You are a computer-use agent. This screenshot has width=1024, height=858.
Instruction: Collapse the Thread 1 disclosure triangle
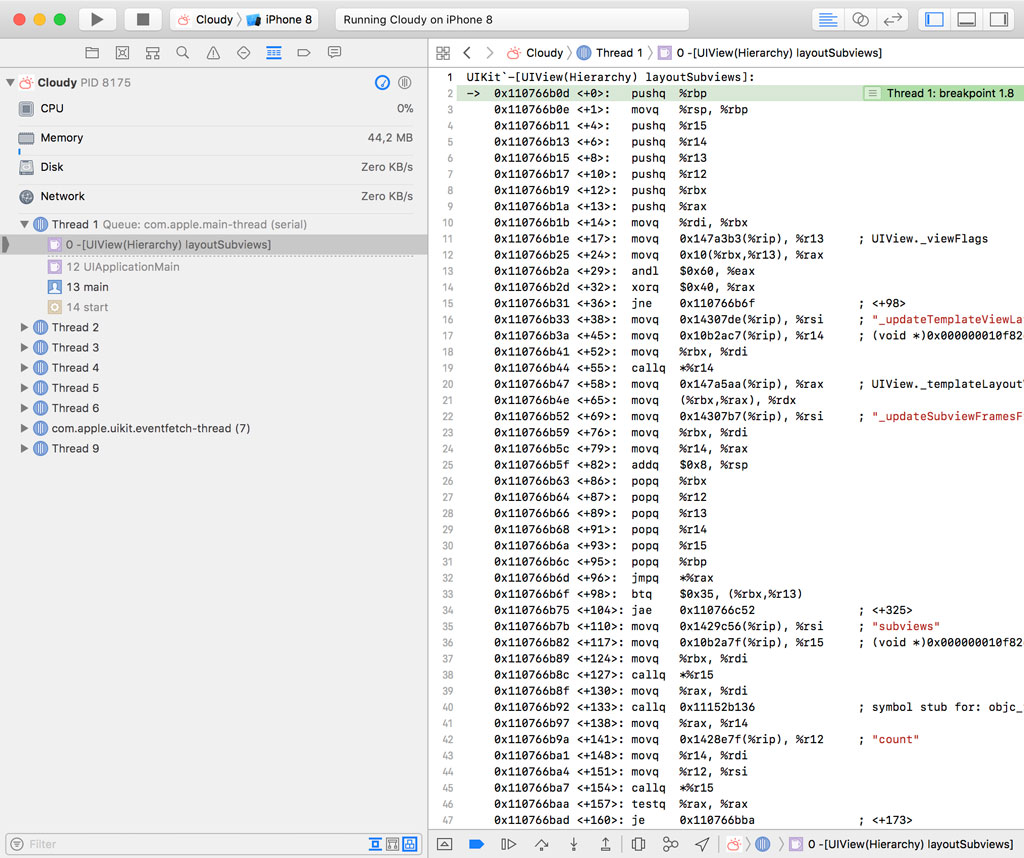[x=25, y=224]
